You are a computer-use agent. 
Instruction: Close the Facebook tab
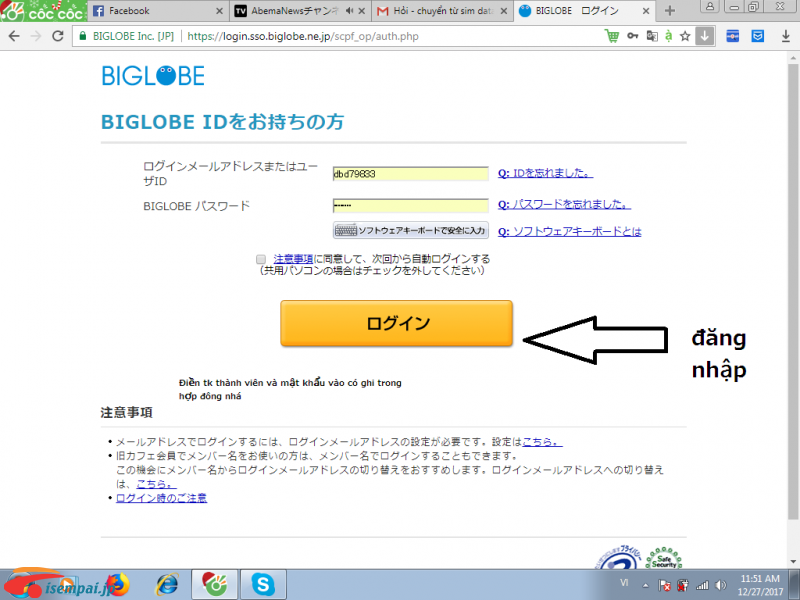click(x=219, y=11)
